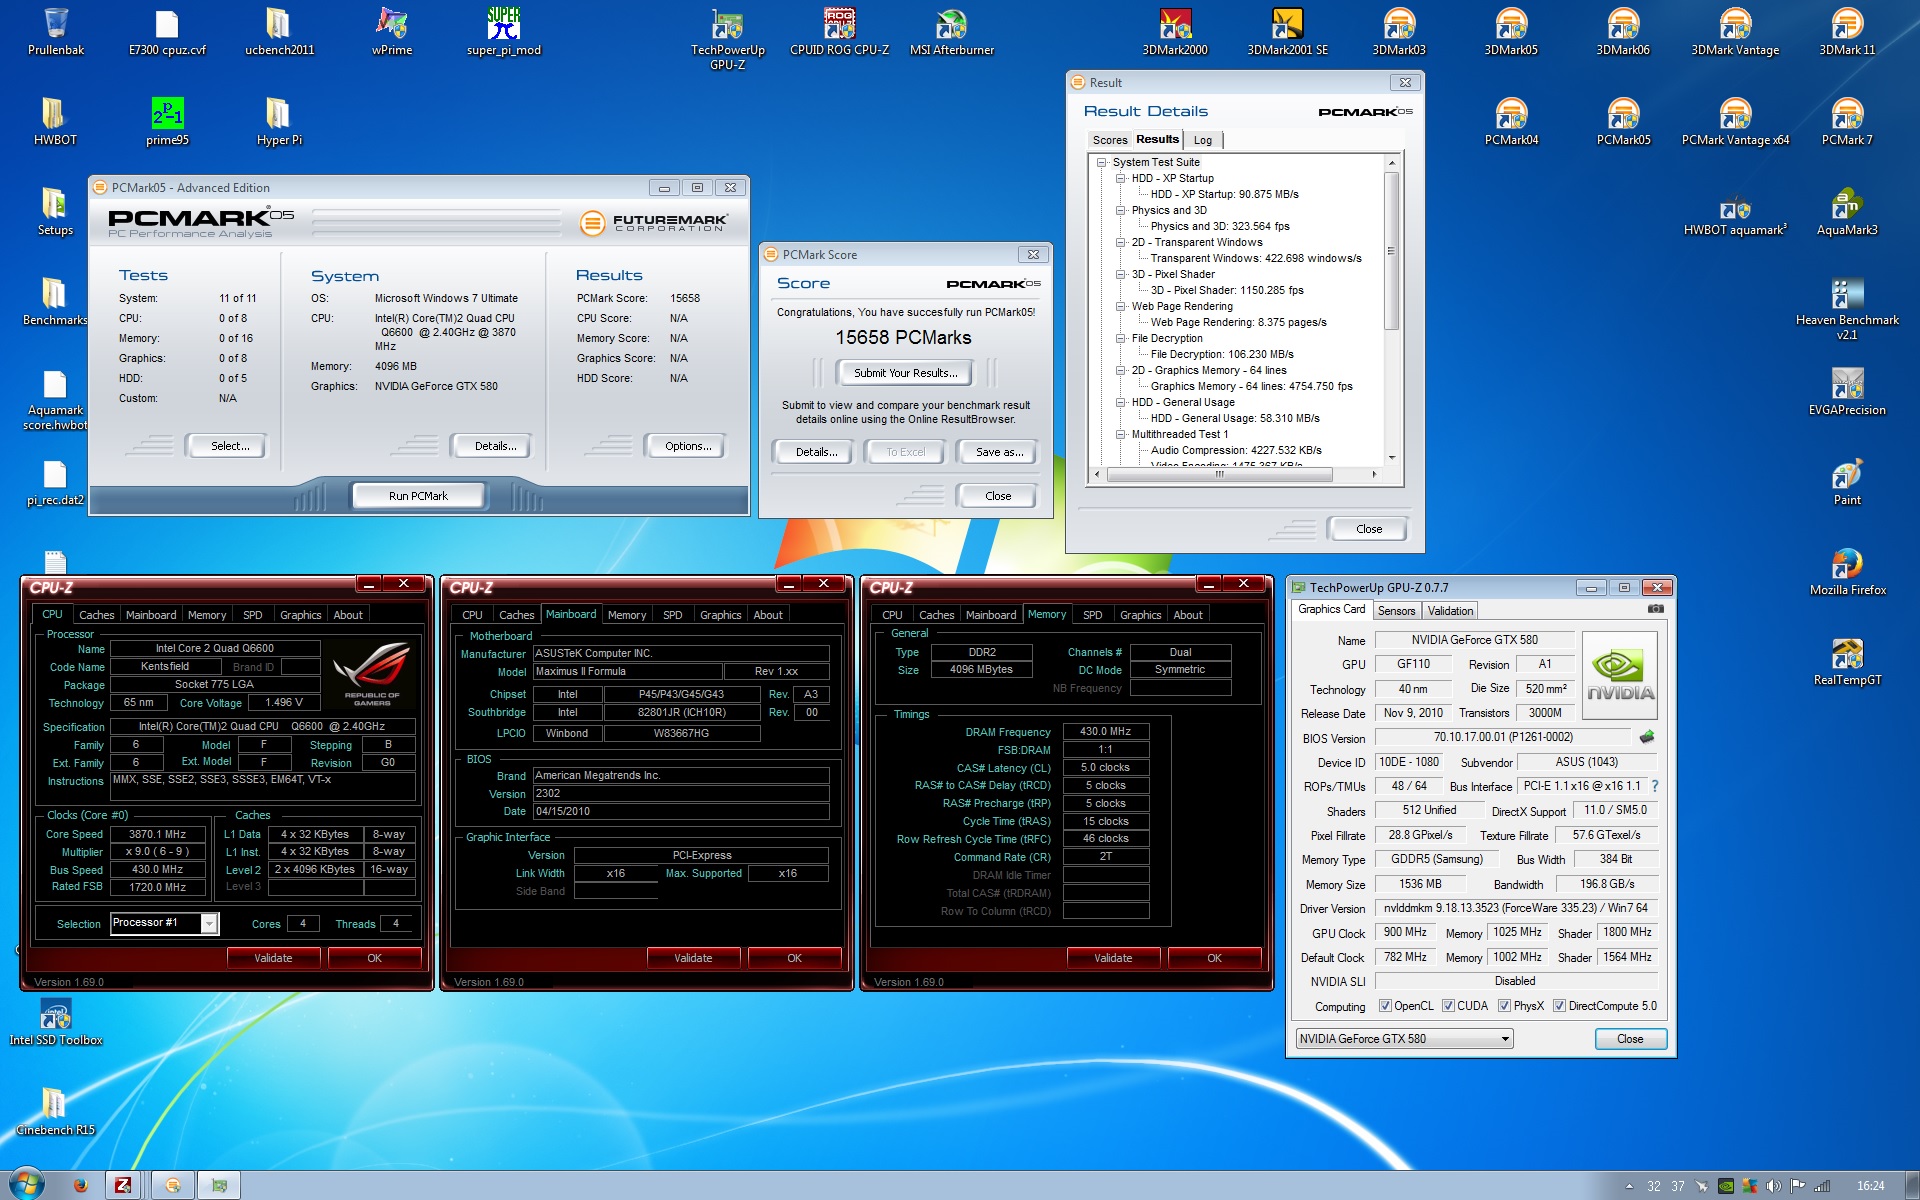This screenshot has height=1200, width=1920.
Task: Click Result tree vertical scrollbar
Action: [1391, 251]
